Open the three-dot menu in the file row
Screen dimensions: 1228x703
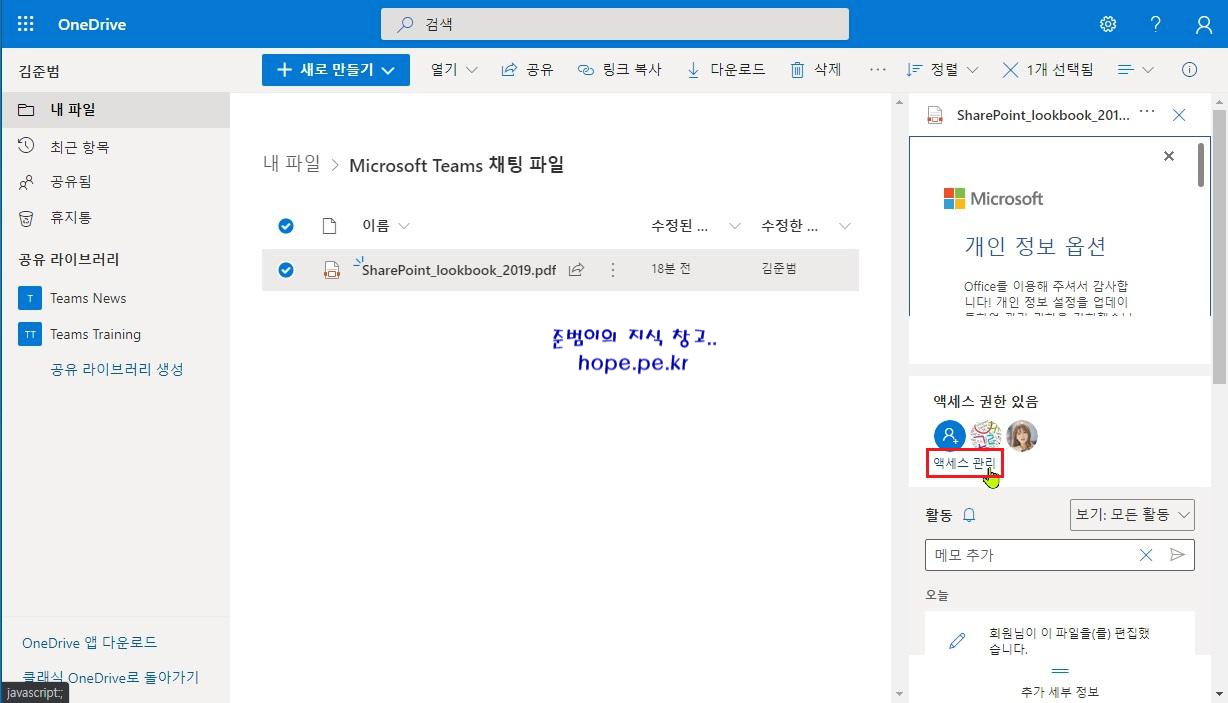pyautogui.click(x=613, y=270)
